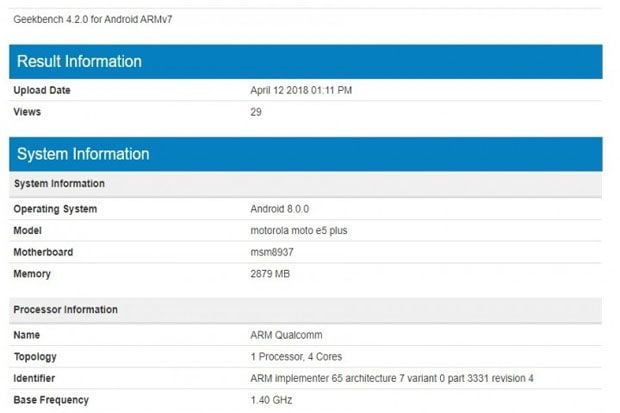Click the Processor Information subheading
The image size is (620, 413).
pos(306,310)
